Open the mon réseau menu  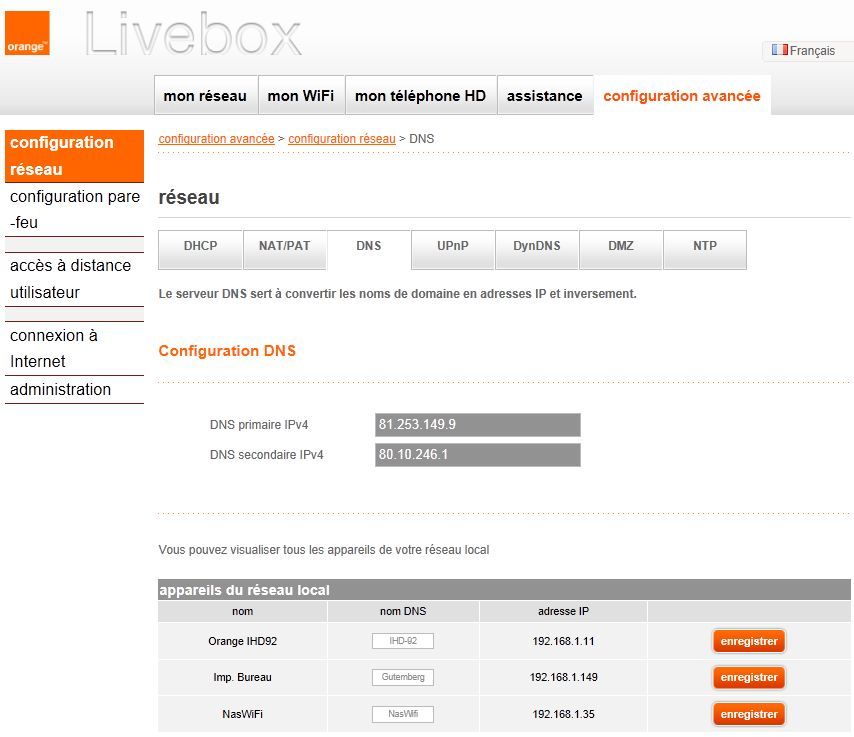click(x=205, y=95)
